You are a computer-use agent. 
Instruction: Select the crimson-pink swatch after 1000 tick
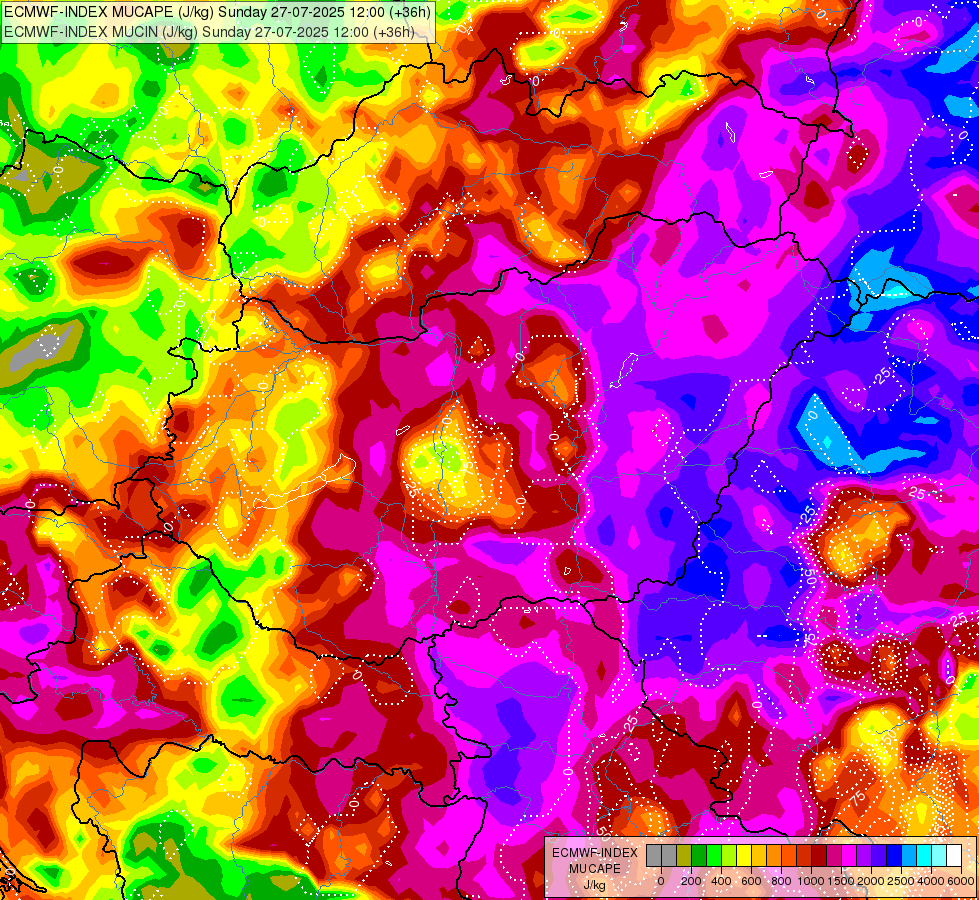pos(835,856)
